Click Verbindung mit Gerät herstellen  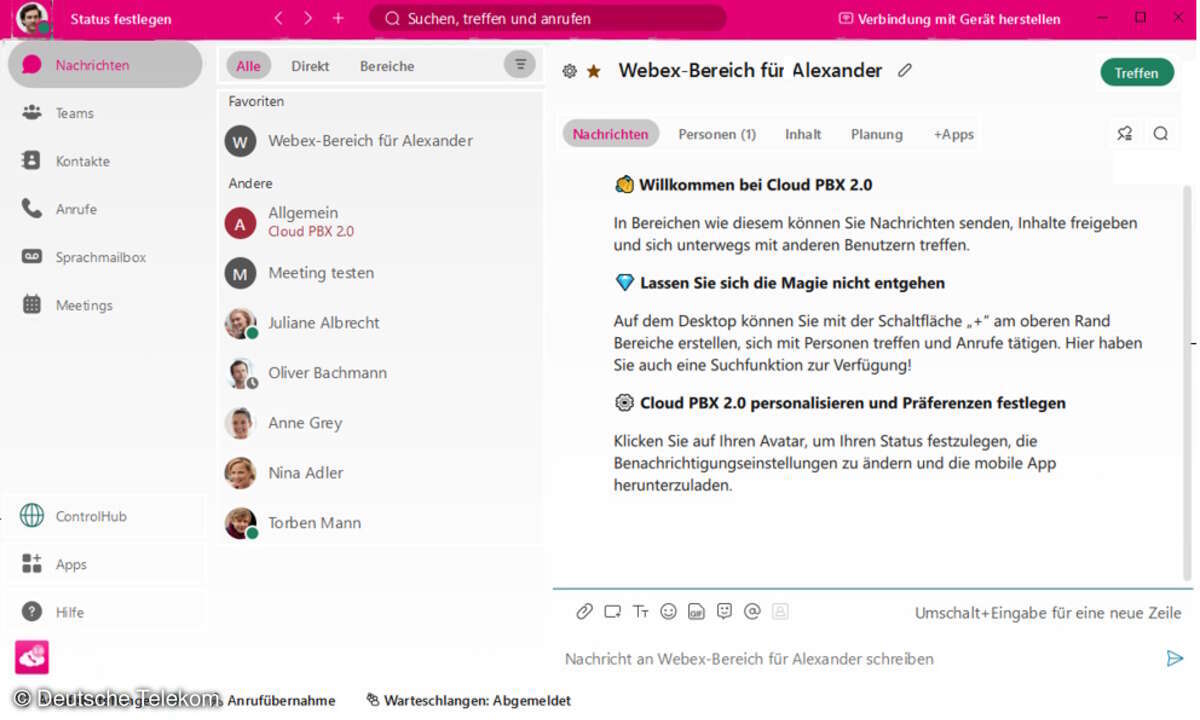(x=949, y=19)
